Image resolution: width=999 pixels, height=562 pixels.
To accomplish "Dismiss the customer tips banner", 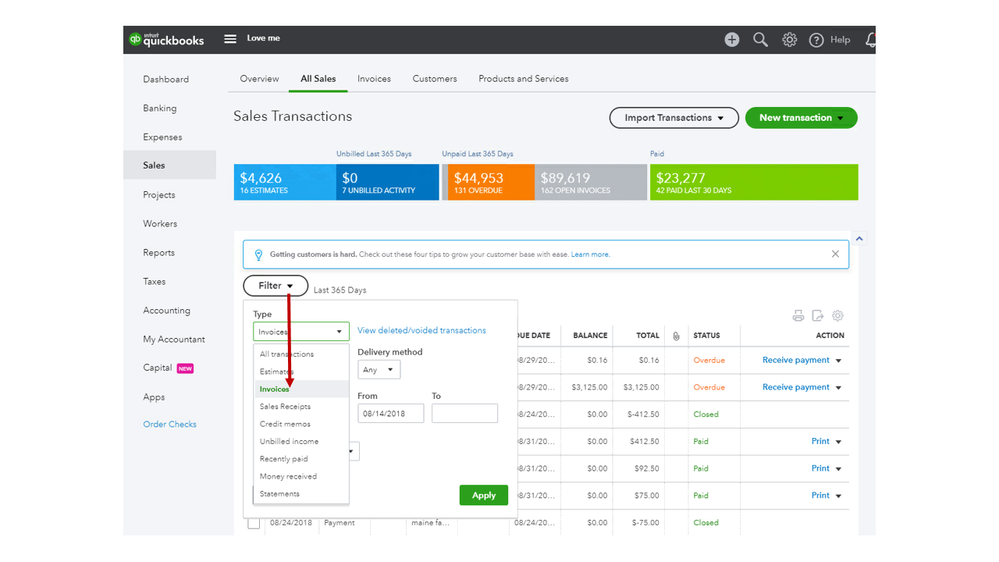I will (835, 254).
